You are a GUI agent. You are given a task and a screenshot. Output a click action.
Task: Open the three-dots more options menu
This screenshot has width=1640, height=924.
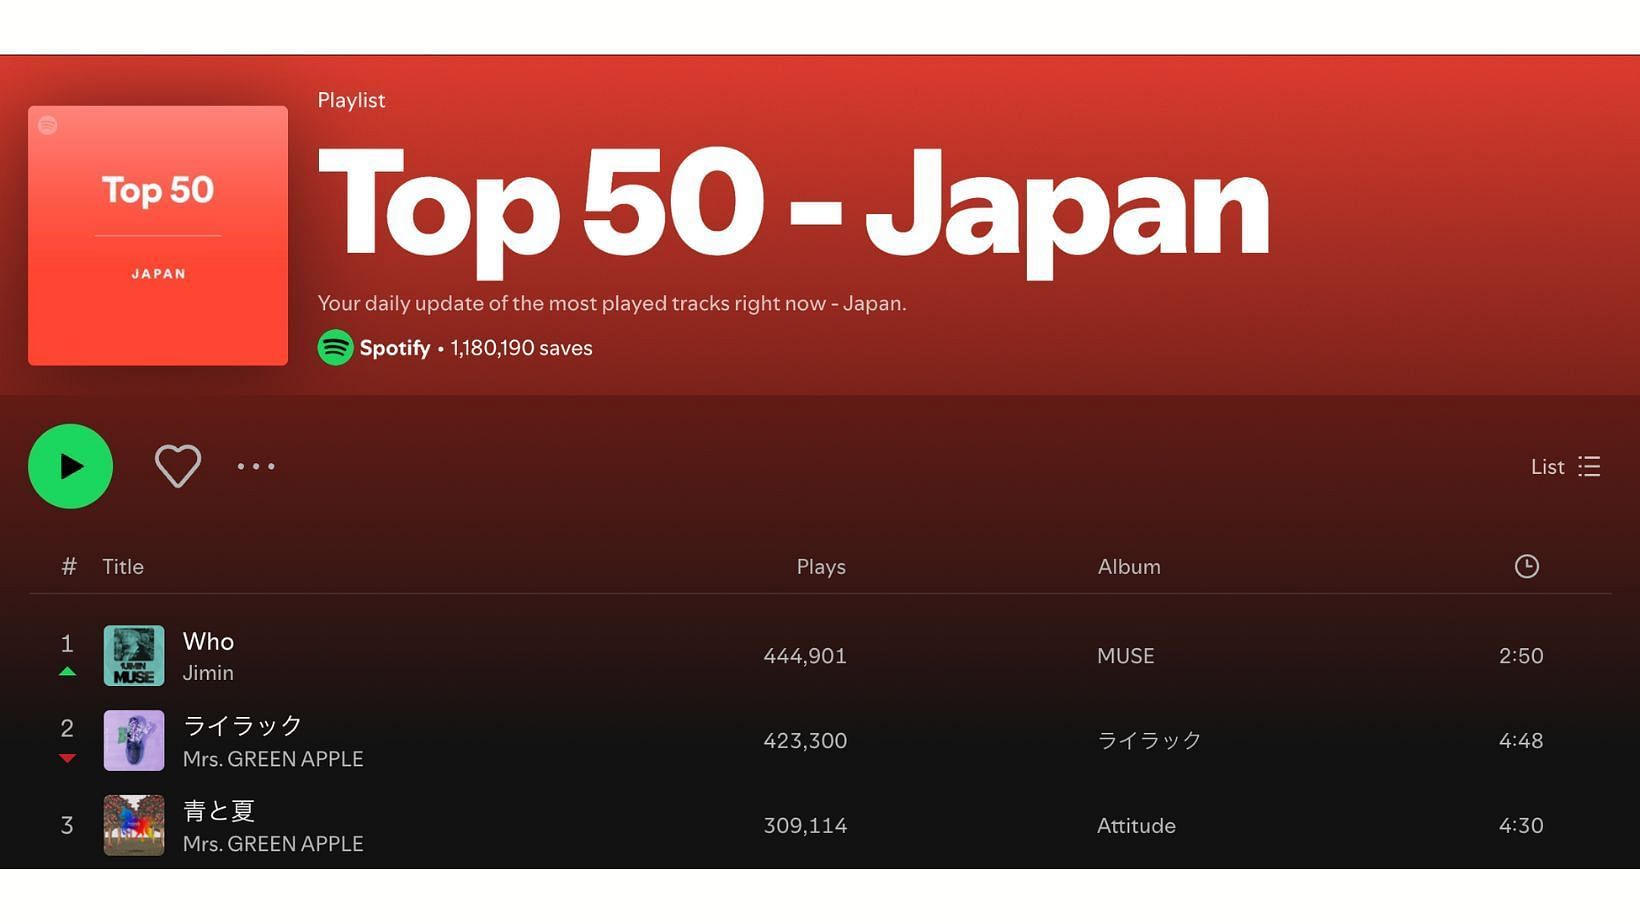(x=256, y=466)
